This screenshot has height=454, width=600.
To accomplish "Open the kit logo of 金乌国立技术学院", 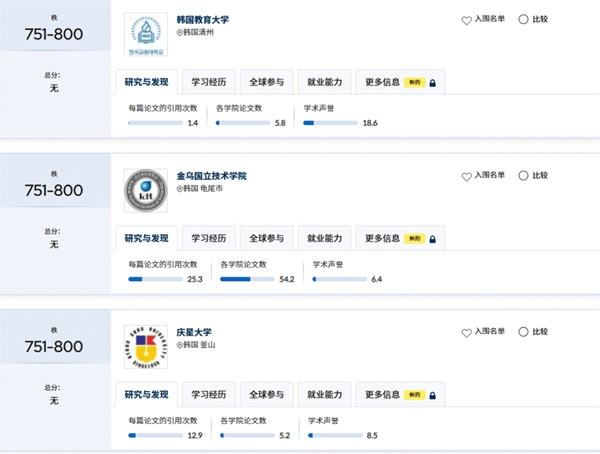I will tap(146, 191).
